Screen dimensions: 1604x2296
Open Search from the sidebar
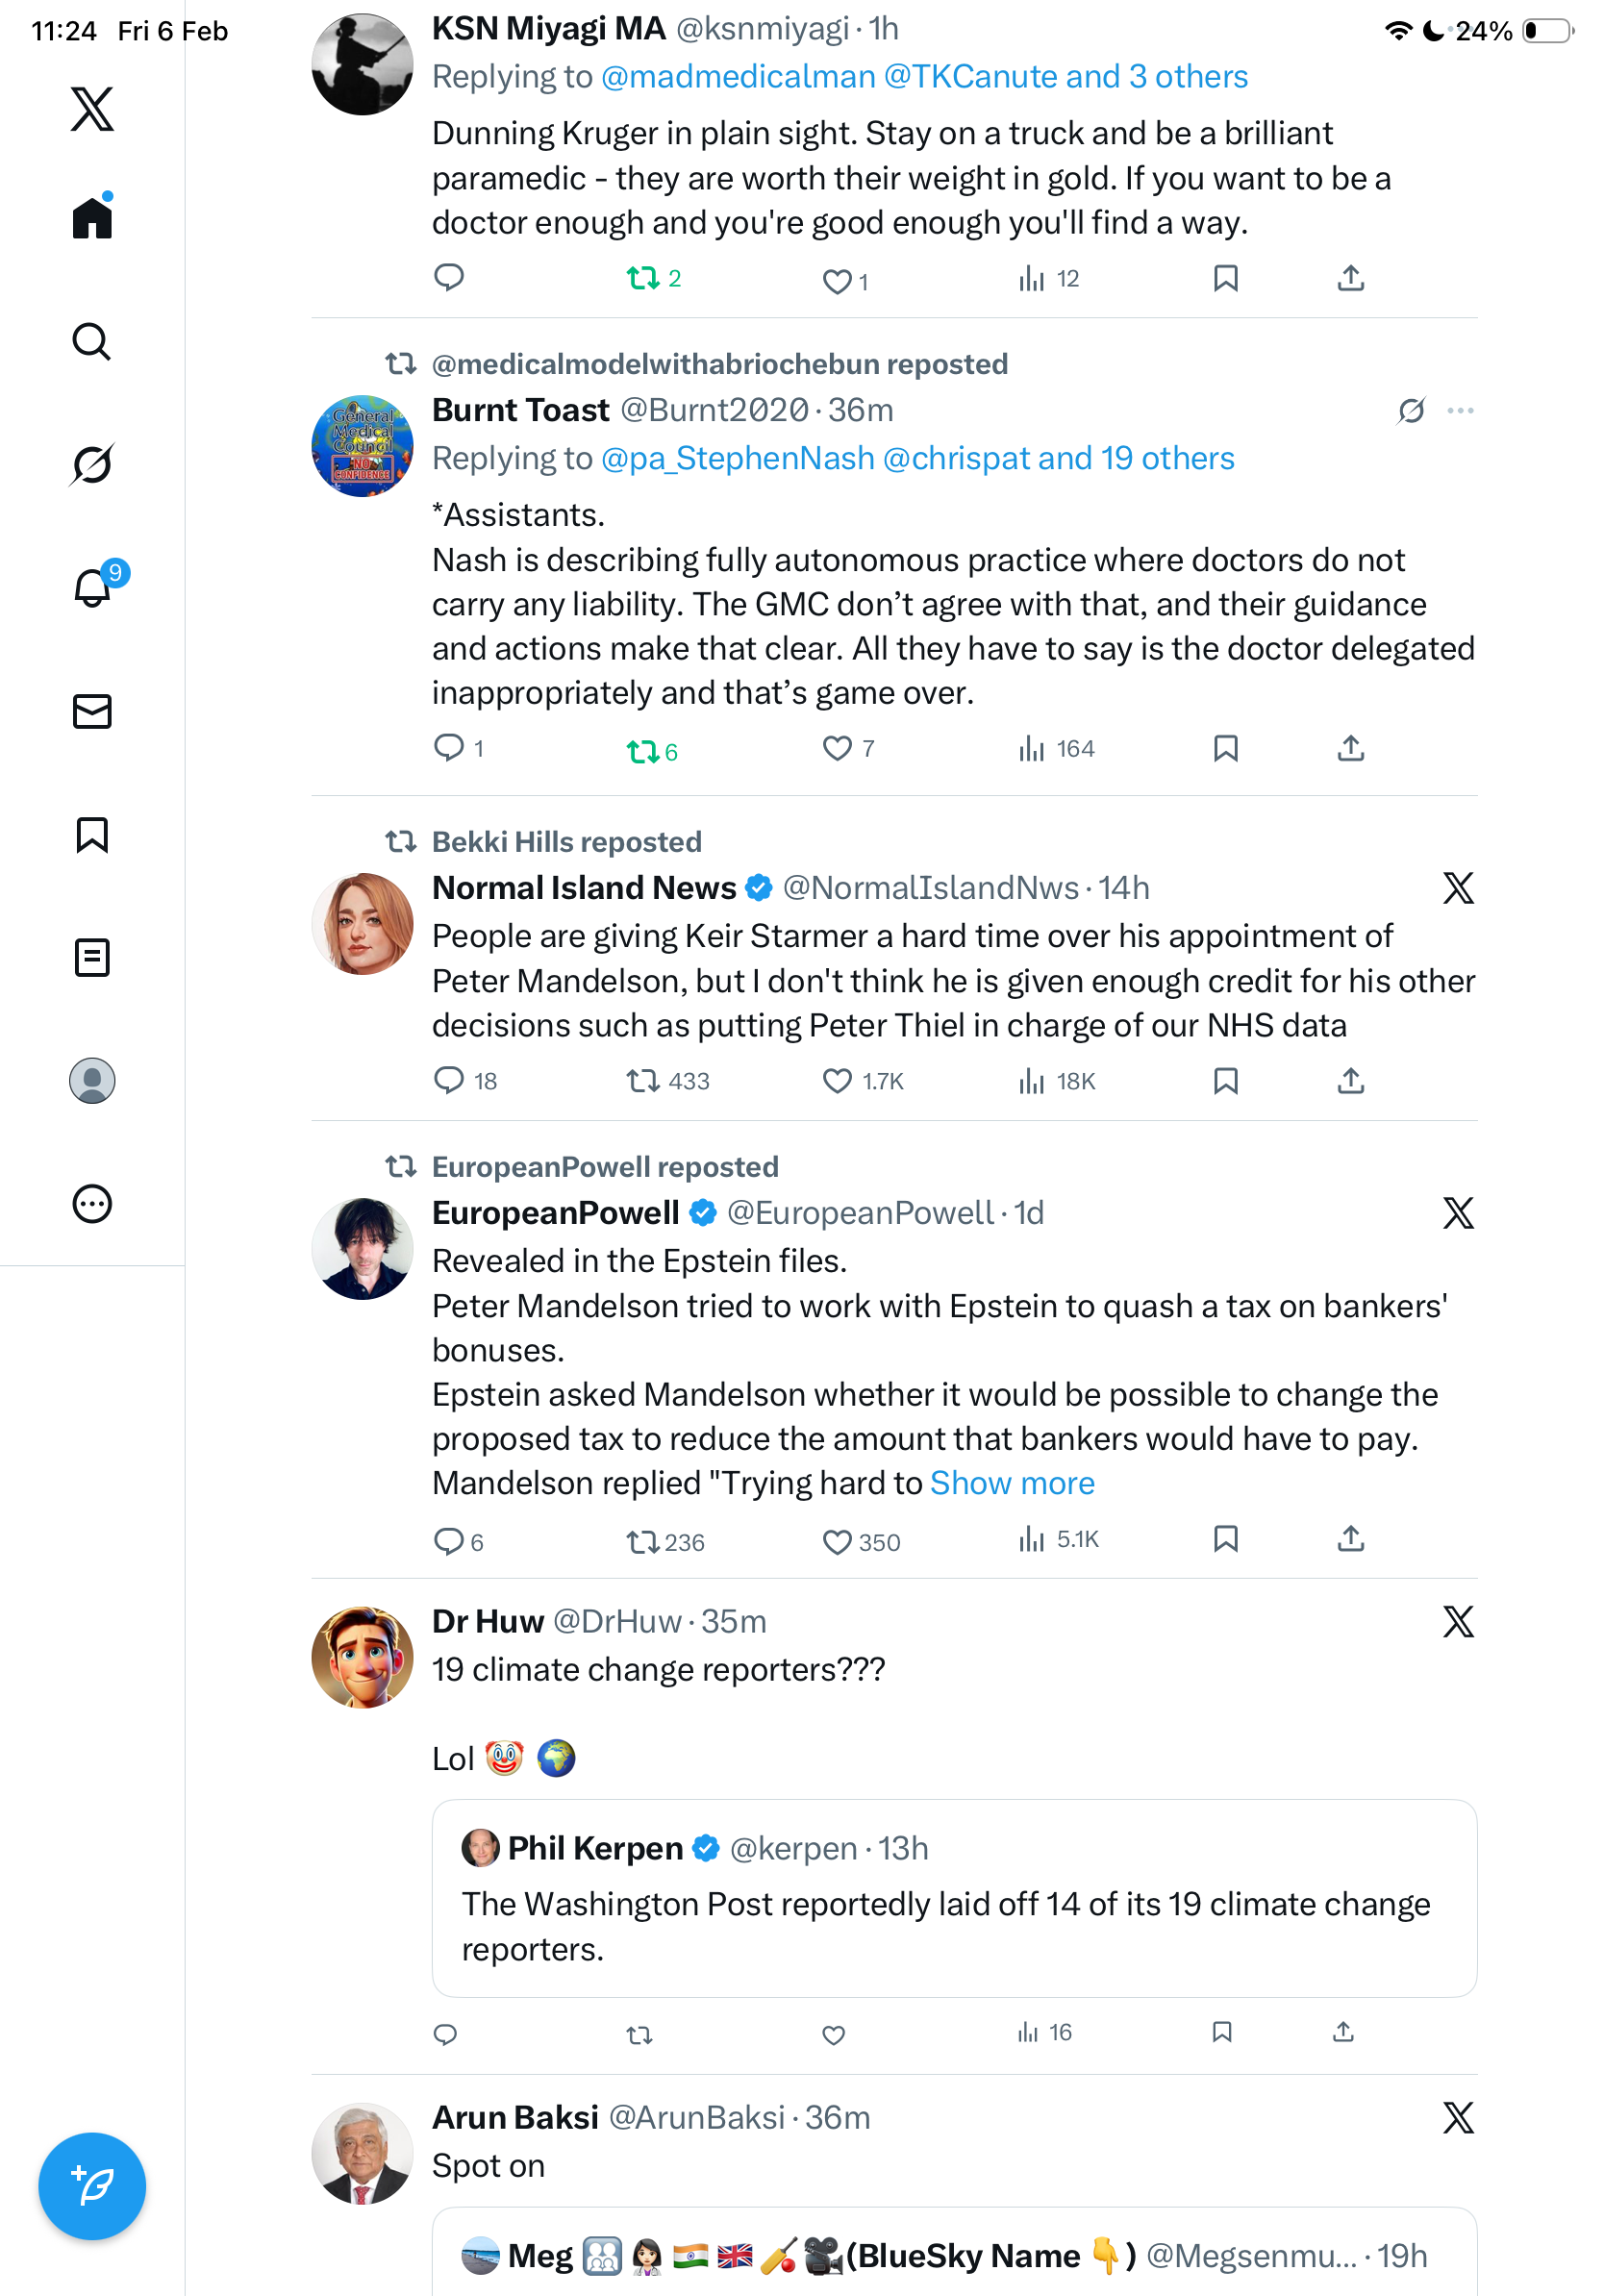[x=92, y=342]
